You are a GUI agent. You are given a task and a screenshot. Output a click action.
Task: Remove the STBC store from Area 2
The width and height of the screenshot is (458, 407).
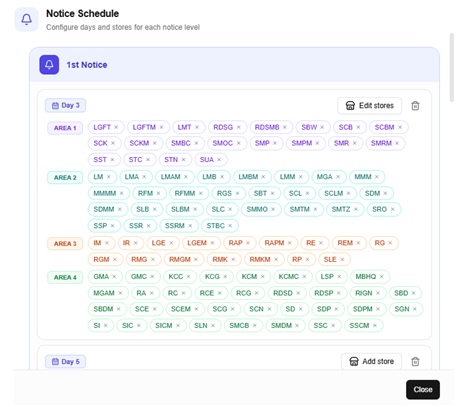pos(230,226)
